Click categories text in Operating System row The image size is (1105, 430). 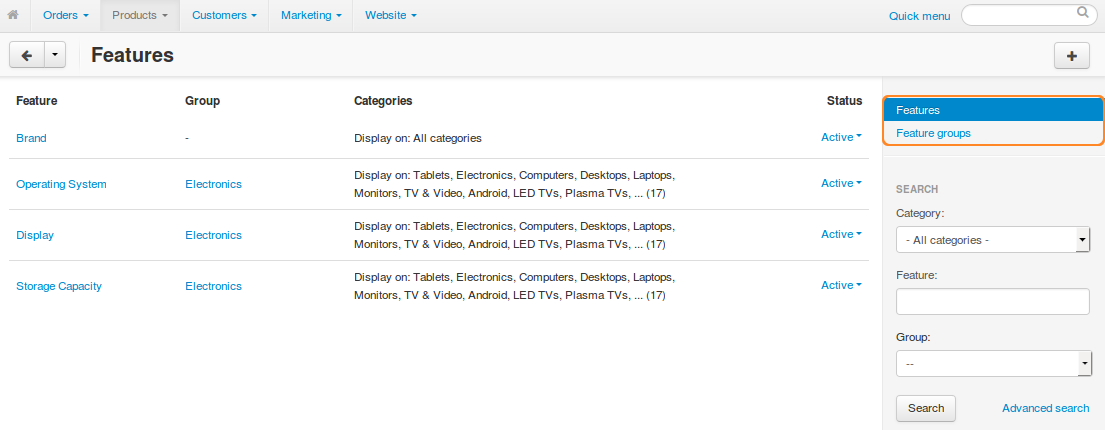(515, 184)
